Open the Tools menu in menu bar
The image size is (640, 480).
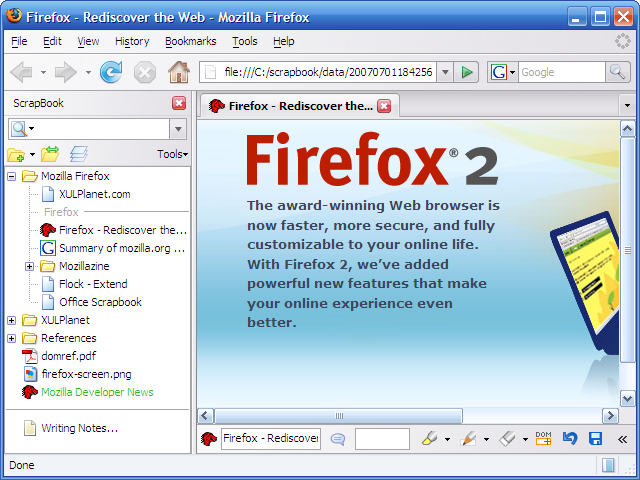244,41
